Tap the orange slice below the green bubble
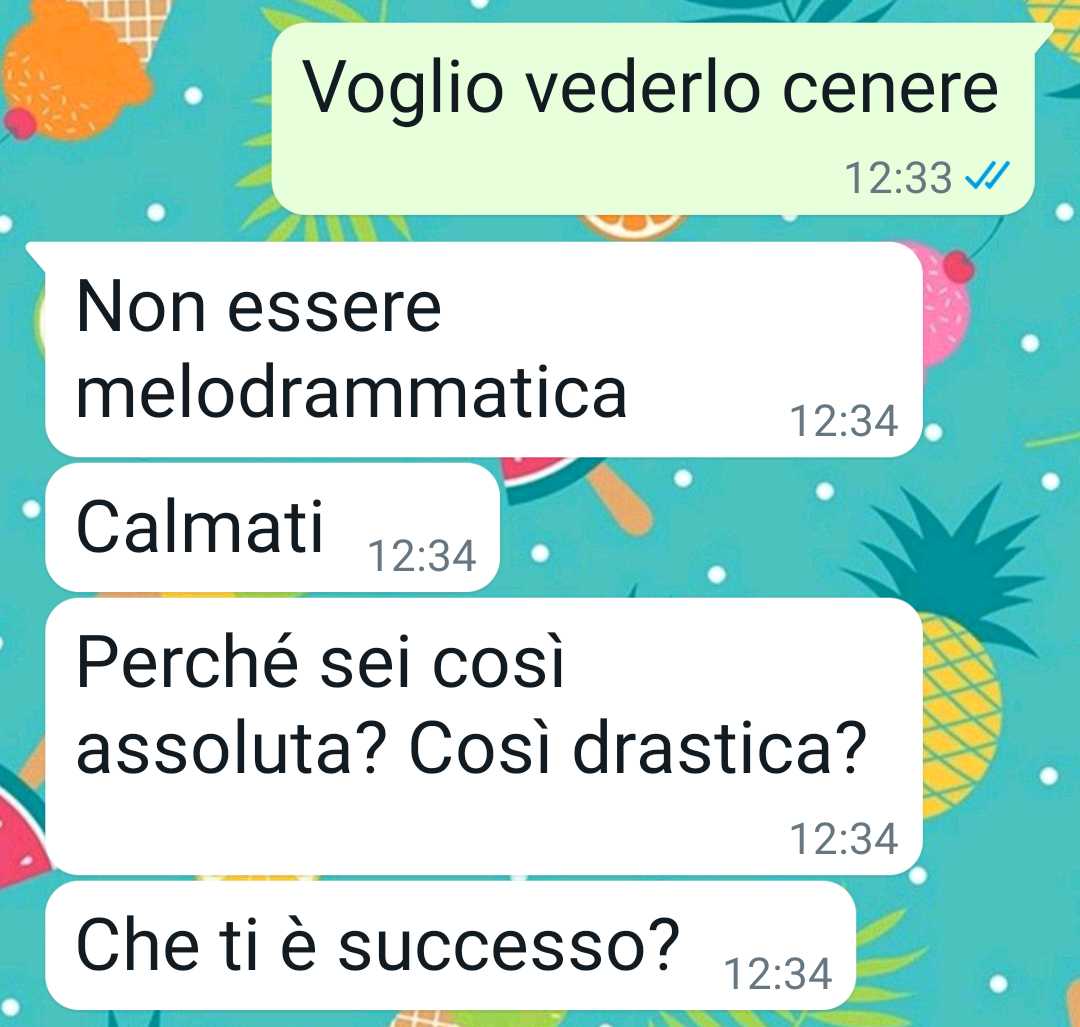Viewport: 1080px width, 1027px height. 632,225
